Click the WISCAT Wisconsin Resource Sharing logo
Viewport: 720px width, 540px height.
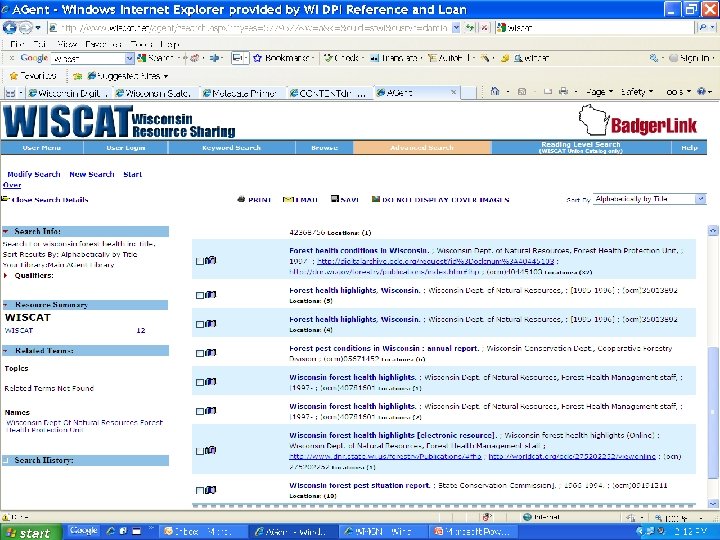click(x=119, y=121)
